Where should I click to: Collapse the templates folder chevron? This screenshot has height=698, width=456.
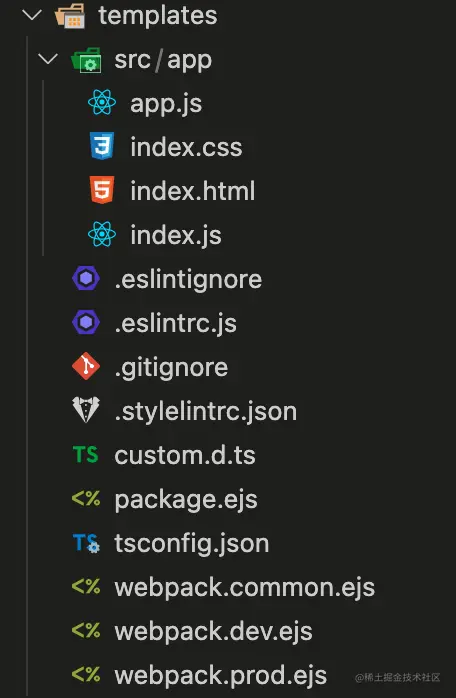[x=32, y=15]
